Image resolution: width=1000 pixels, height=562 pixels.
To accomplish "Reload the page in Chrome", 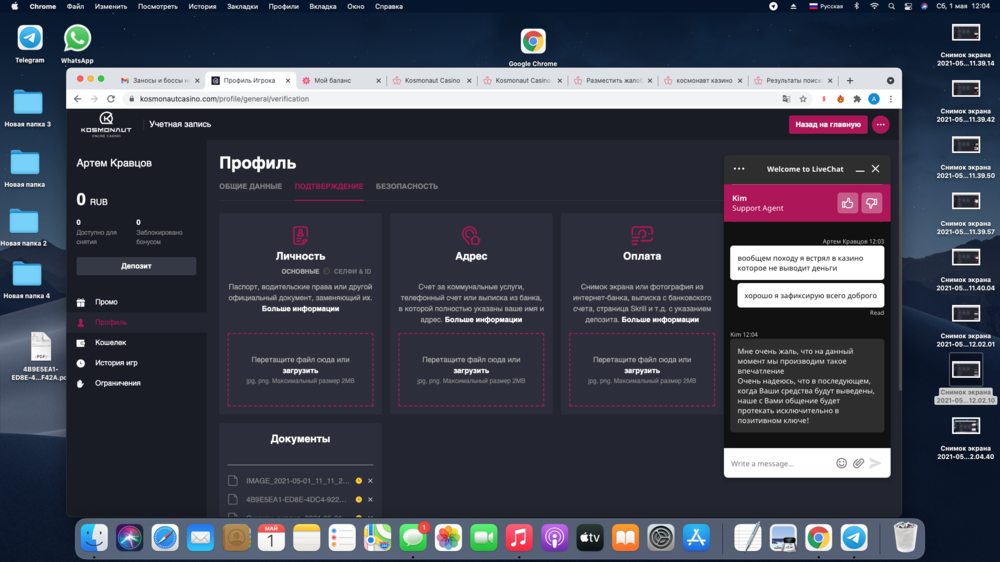I will 110,99.
